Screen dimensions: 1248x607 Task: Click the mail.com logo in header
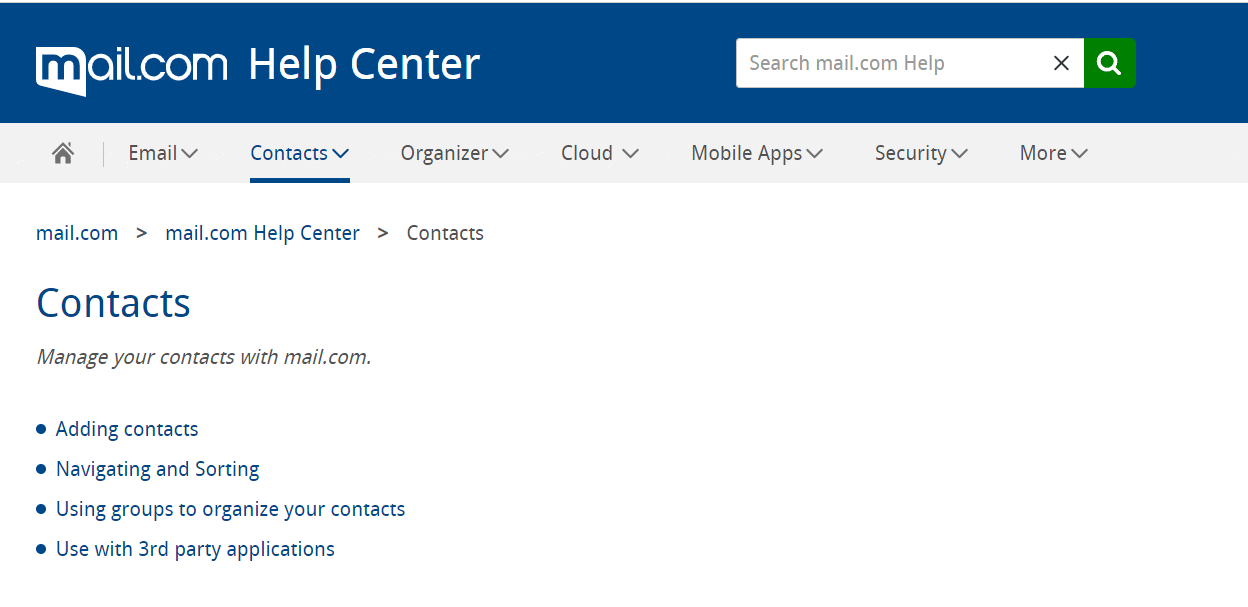[132, 66]
